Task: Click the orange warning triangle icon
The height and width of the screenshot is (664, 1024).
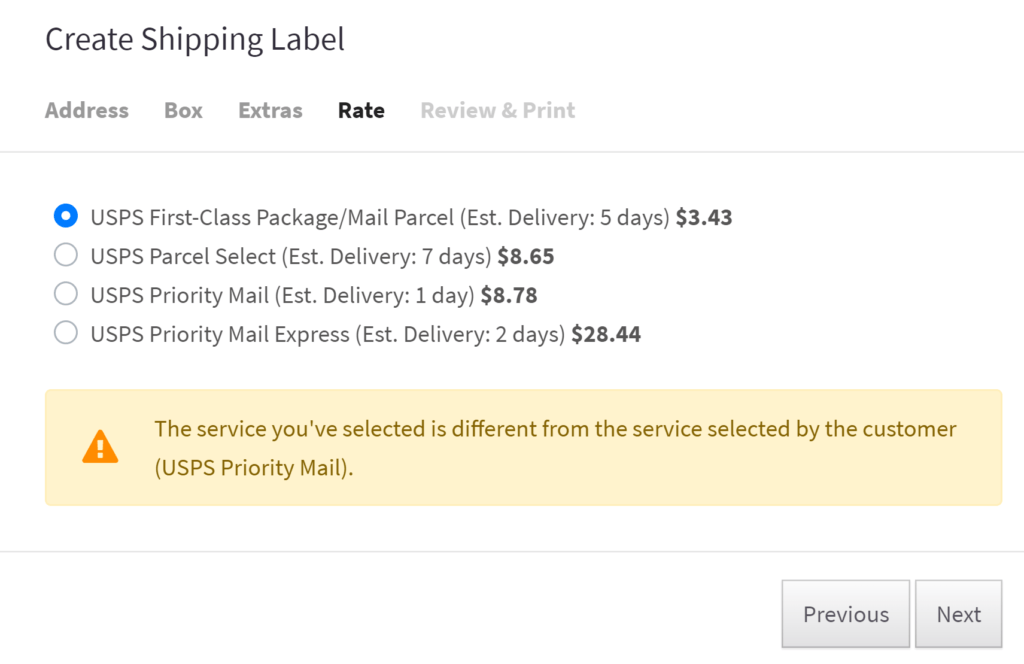Action: (100, 447)
